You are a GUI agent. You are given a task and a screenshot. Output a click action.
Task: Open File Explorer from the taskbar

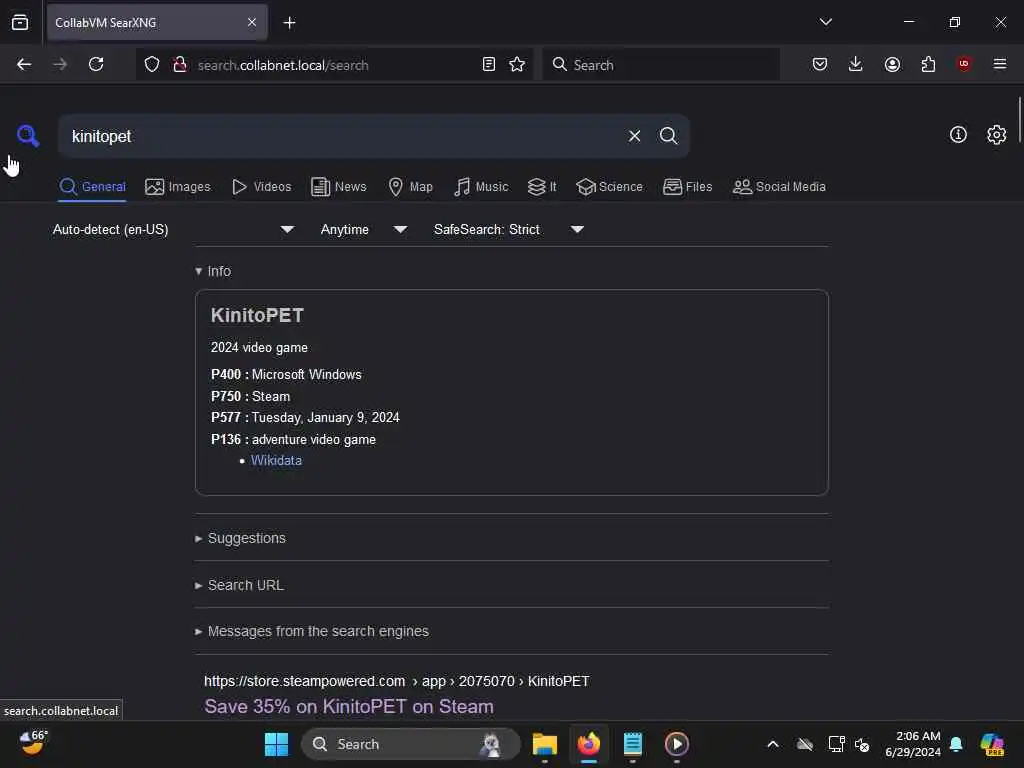click(x=545, y=744)
